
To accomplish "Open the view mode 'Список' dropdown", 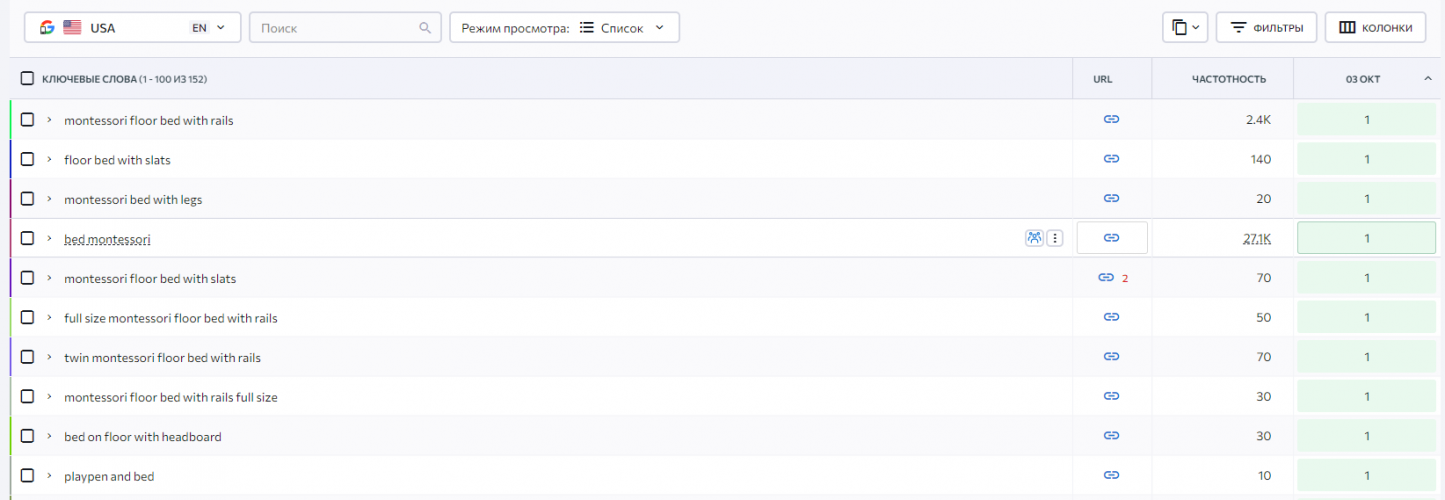I will [565, 28].
